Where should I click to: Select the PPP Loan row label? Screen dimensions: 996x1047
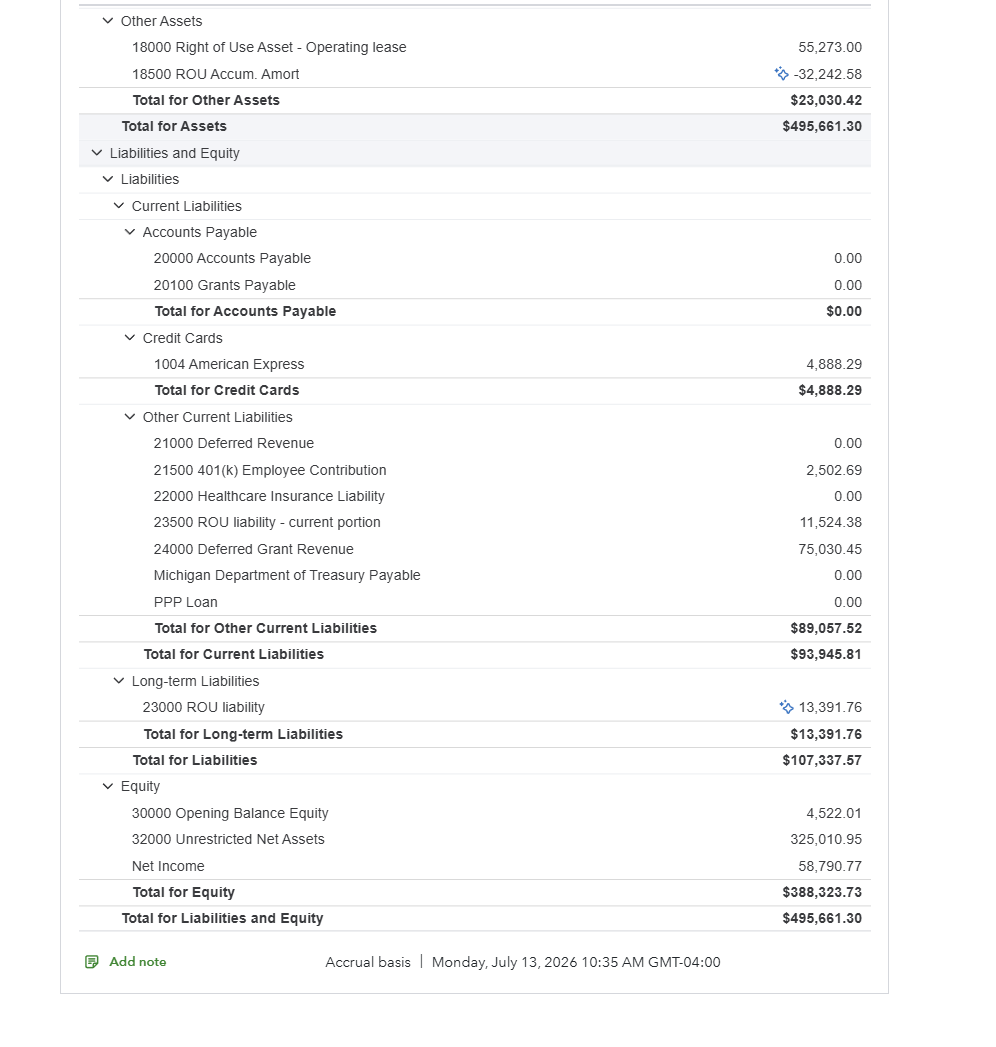pos(186,602)
